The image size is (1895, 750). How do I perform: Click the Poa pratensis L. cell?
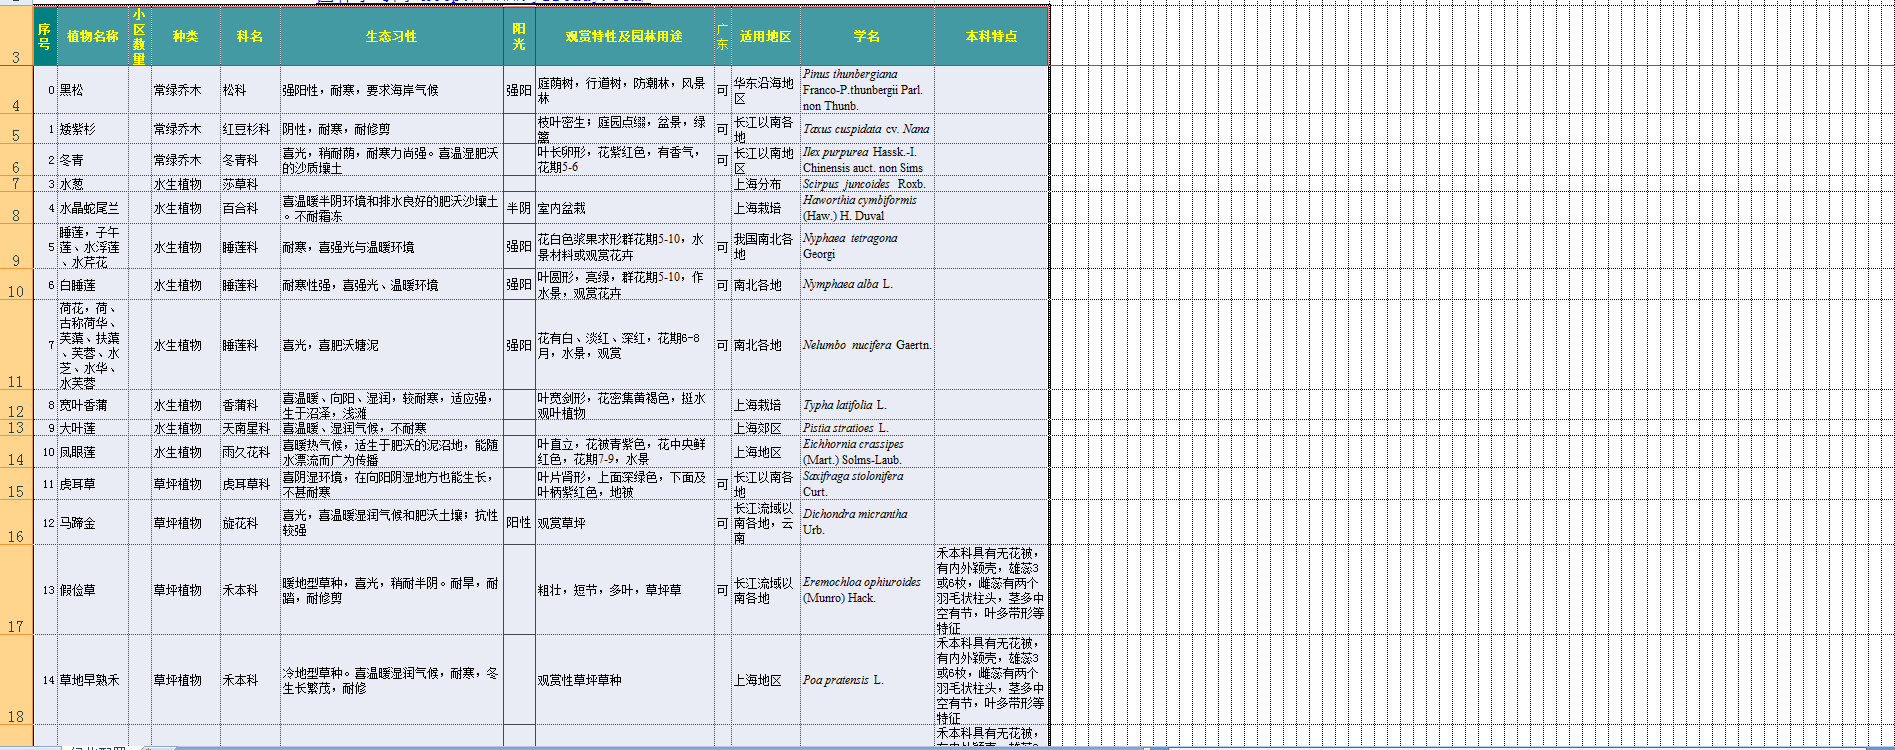(x=867, y=680)
